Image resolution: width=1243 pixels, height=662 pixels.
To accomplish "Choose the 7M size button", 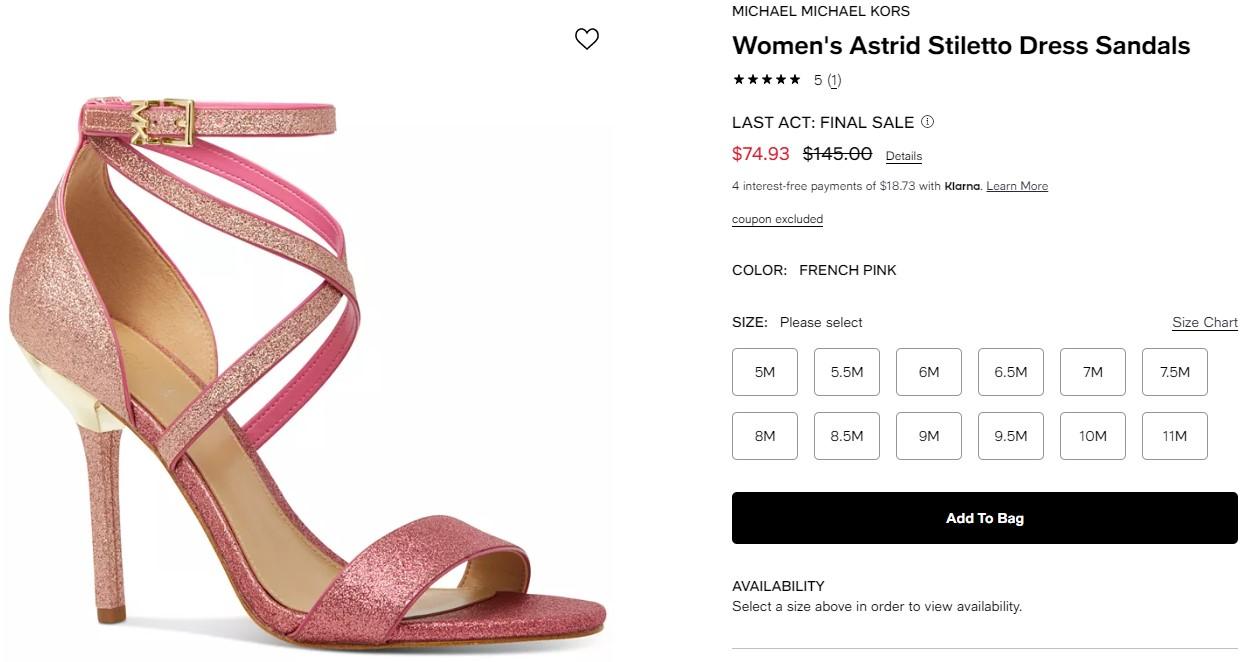I will (1093, 372).
